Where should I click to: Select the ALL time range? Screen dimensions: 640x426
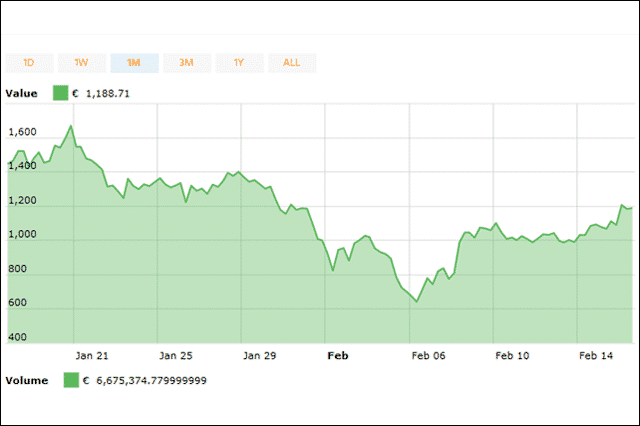coord(292,63)
